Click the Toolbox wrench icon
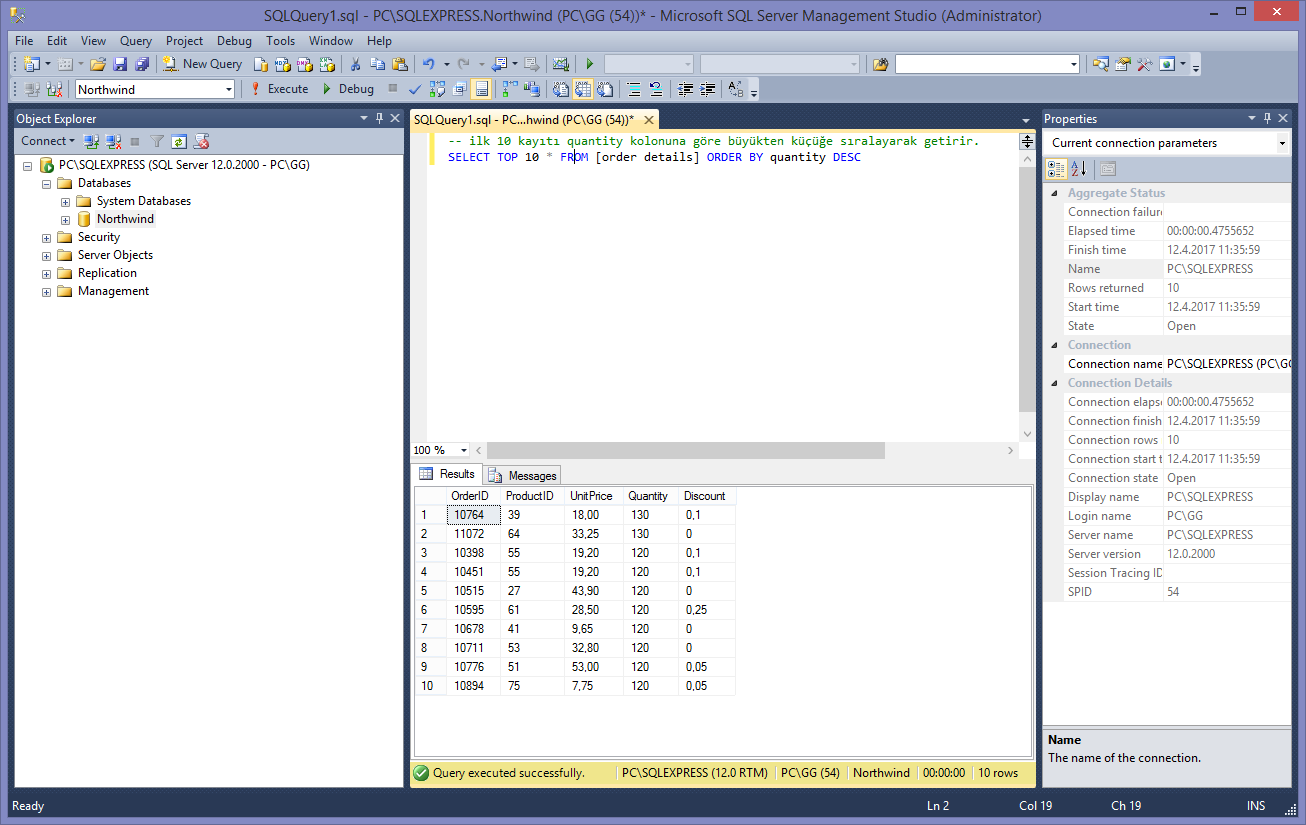This screenshot has height=825, width=1306. (x=1145, y=64)
